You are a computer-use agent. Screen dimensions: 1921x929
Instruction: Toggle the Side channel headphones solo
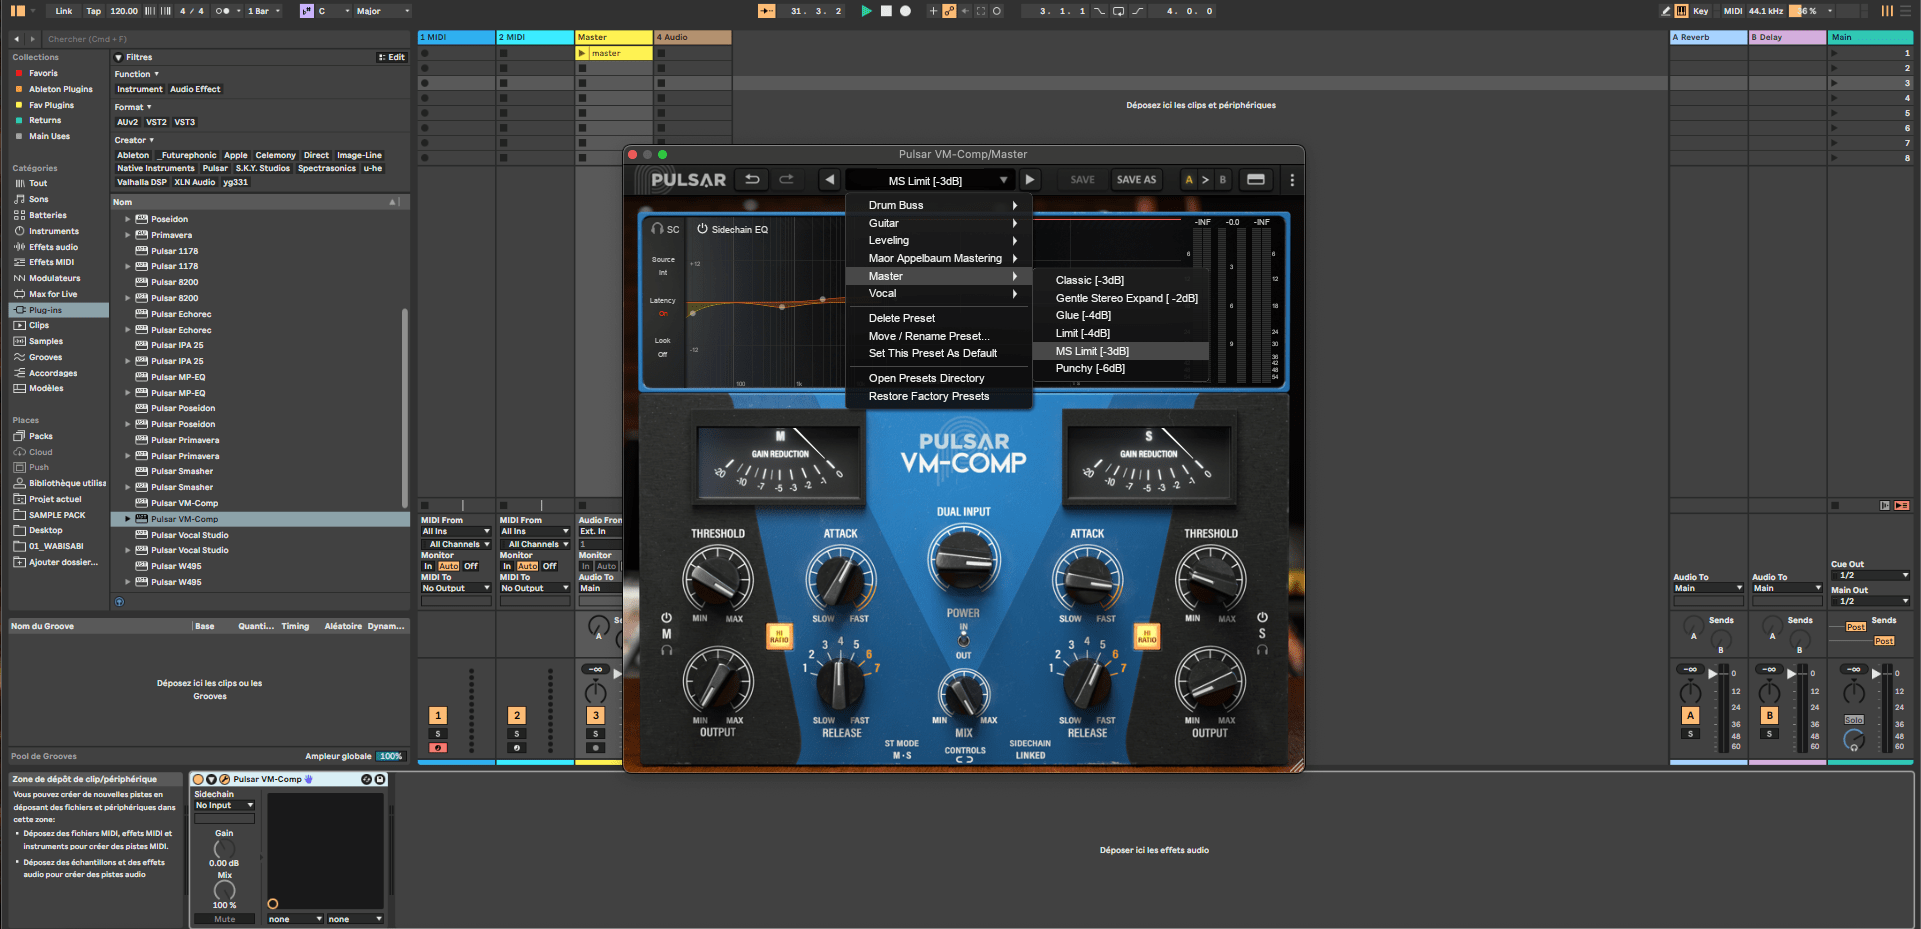(1262, 650)
